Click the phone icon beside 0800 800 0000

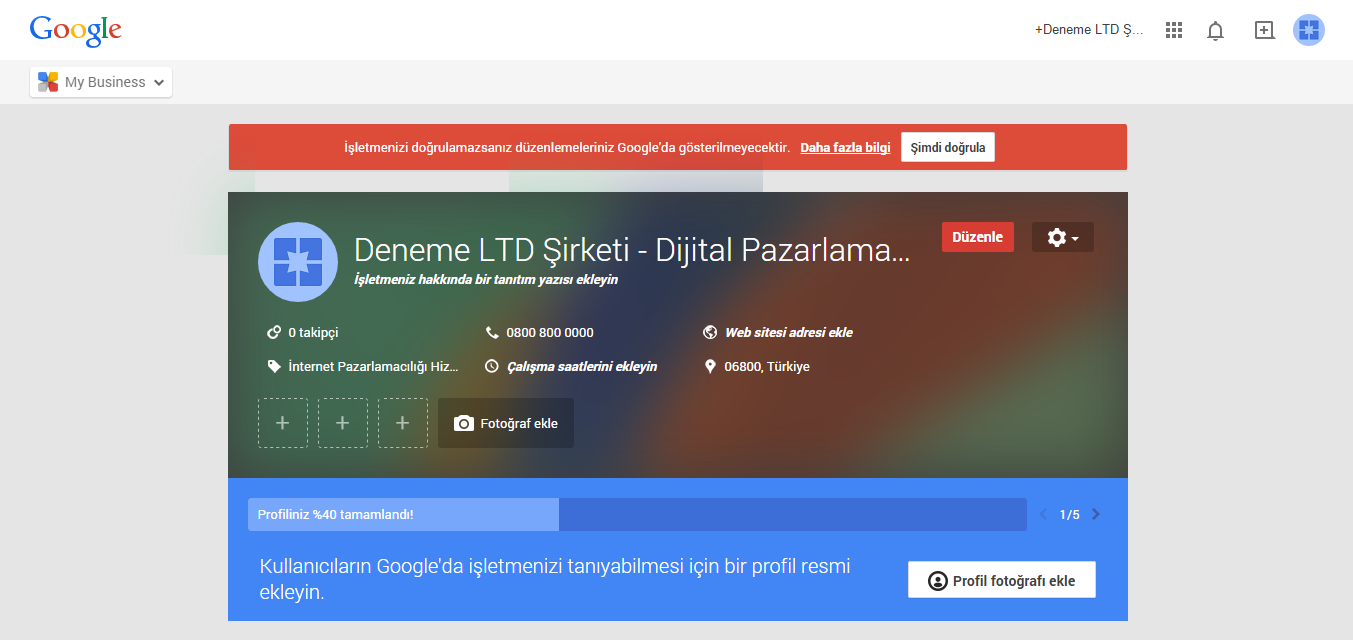tap(492, 332)
